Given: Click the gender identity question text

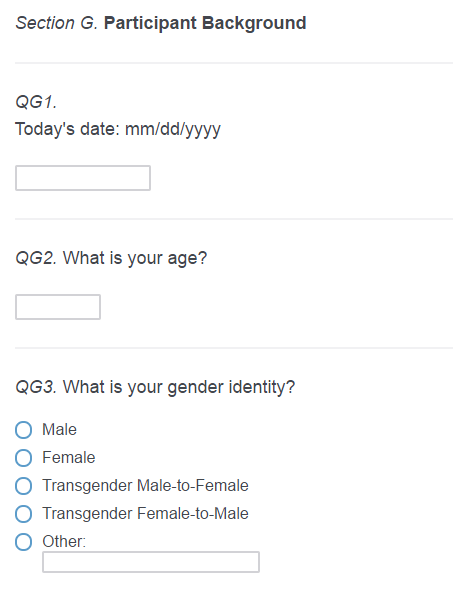Looking at the screenshot, I should (x=179, y=387).
